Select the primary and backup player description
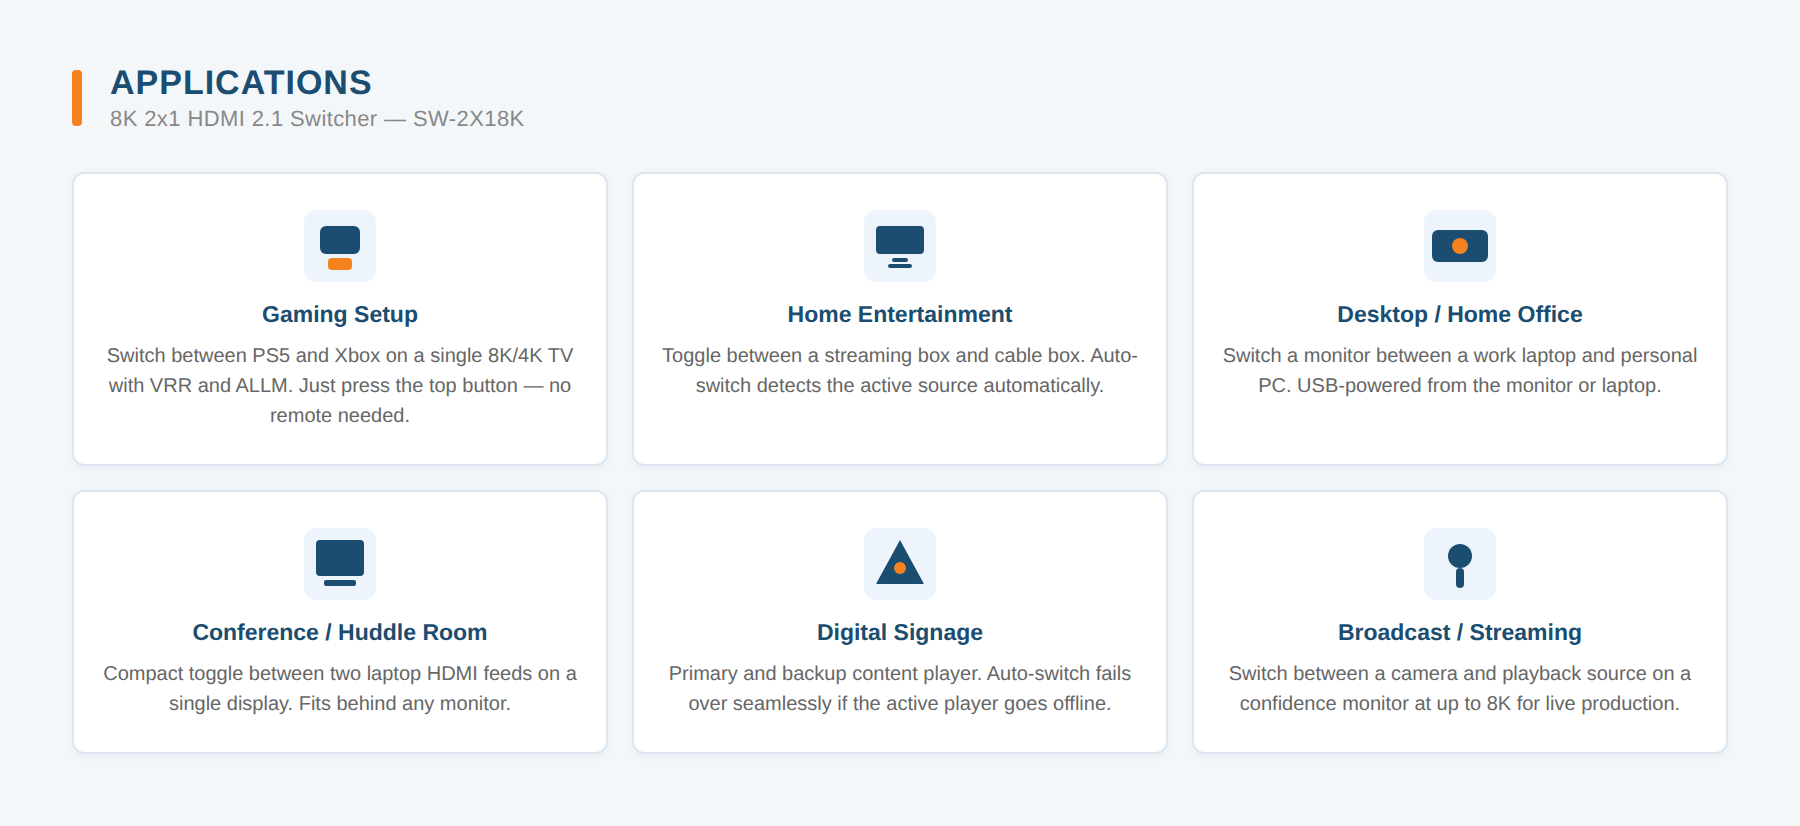The width and height of the screenshot is (1800, 826). coord(900,688)
